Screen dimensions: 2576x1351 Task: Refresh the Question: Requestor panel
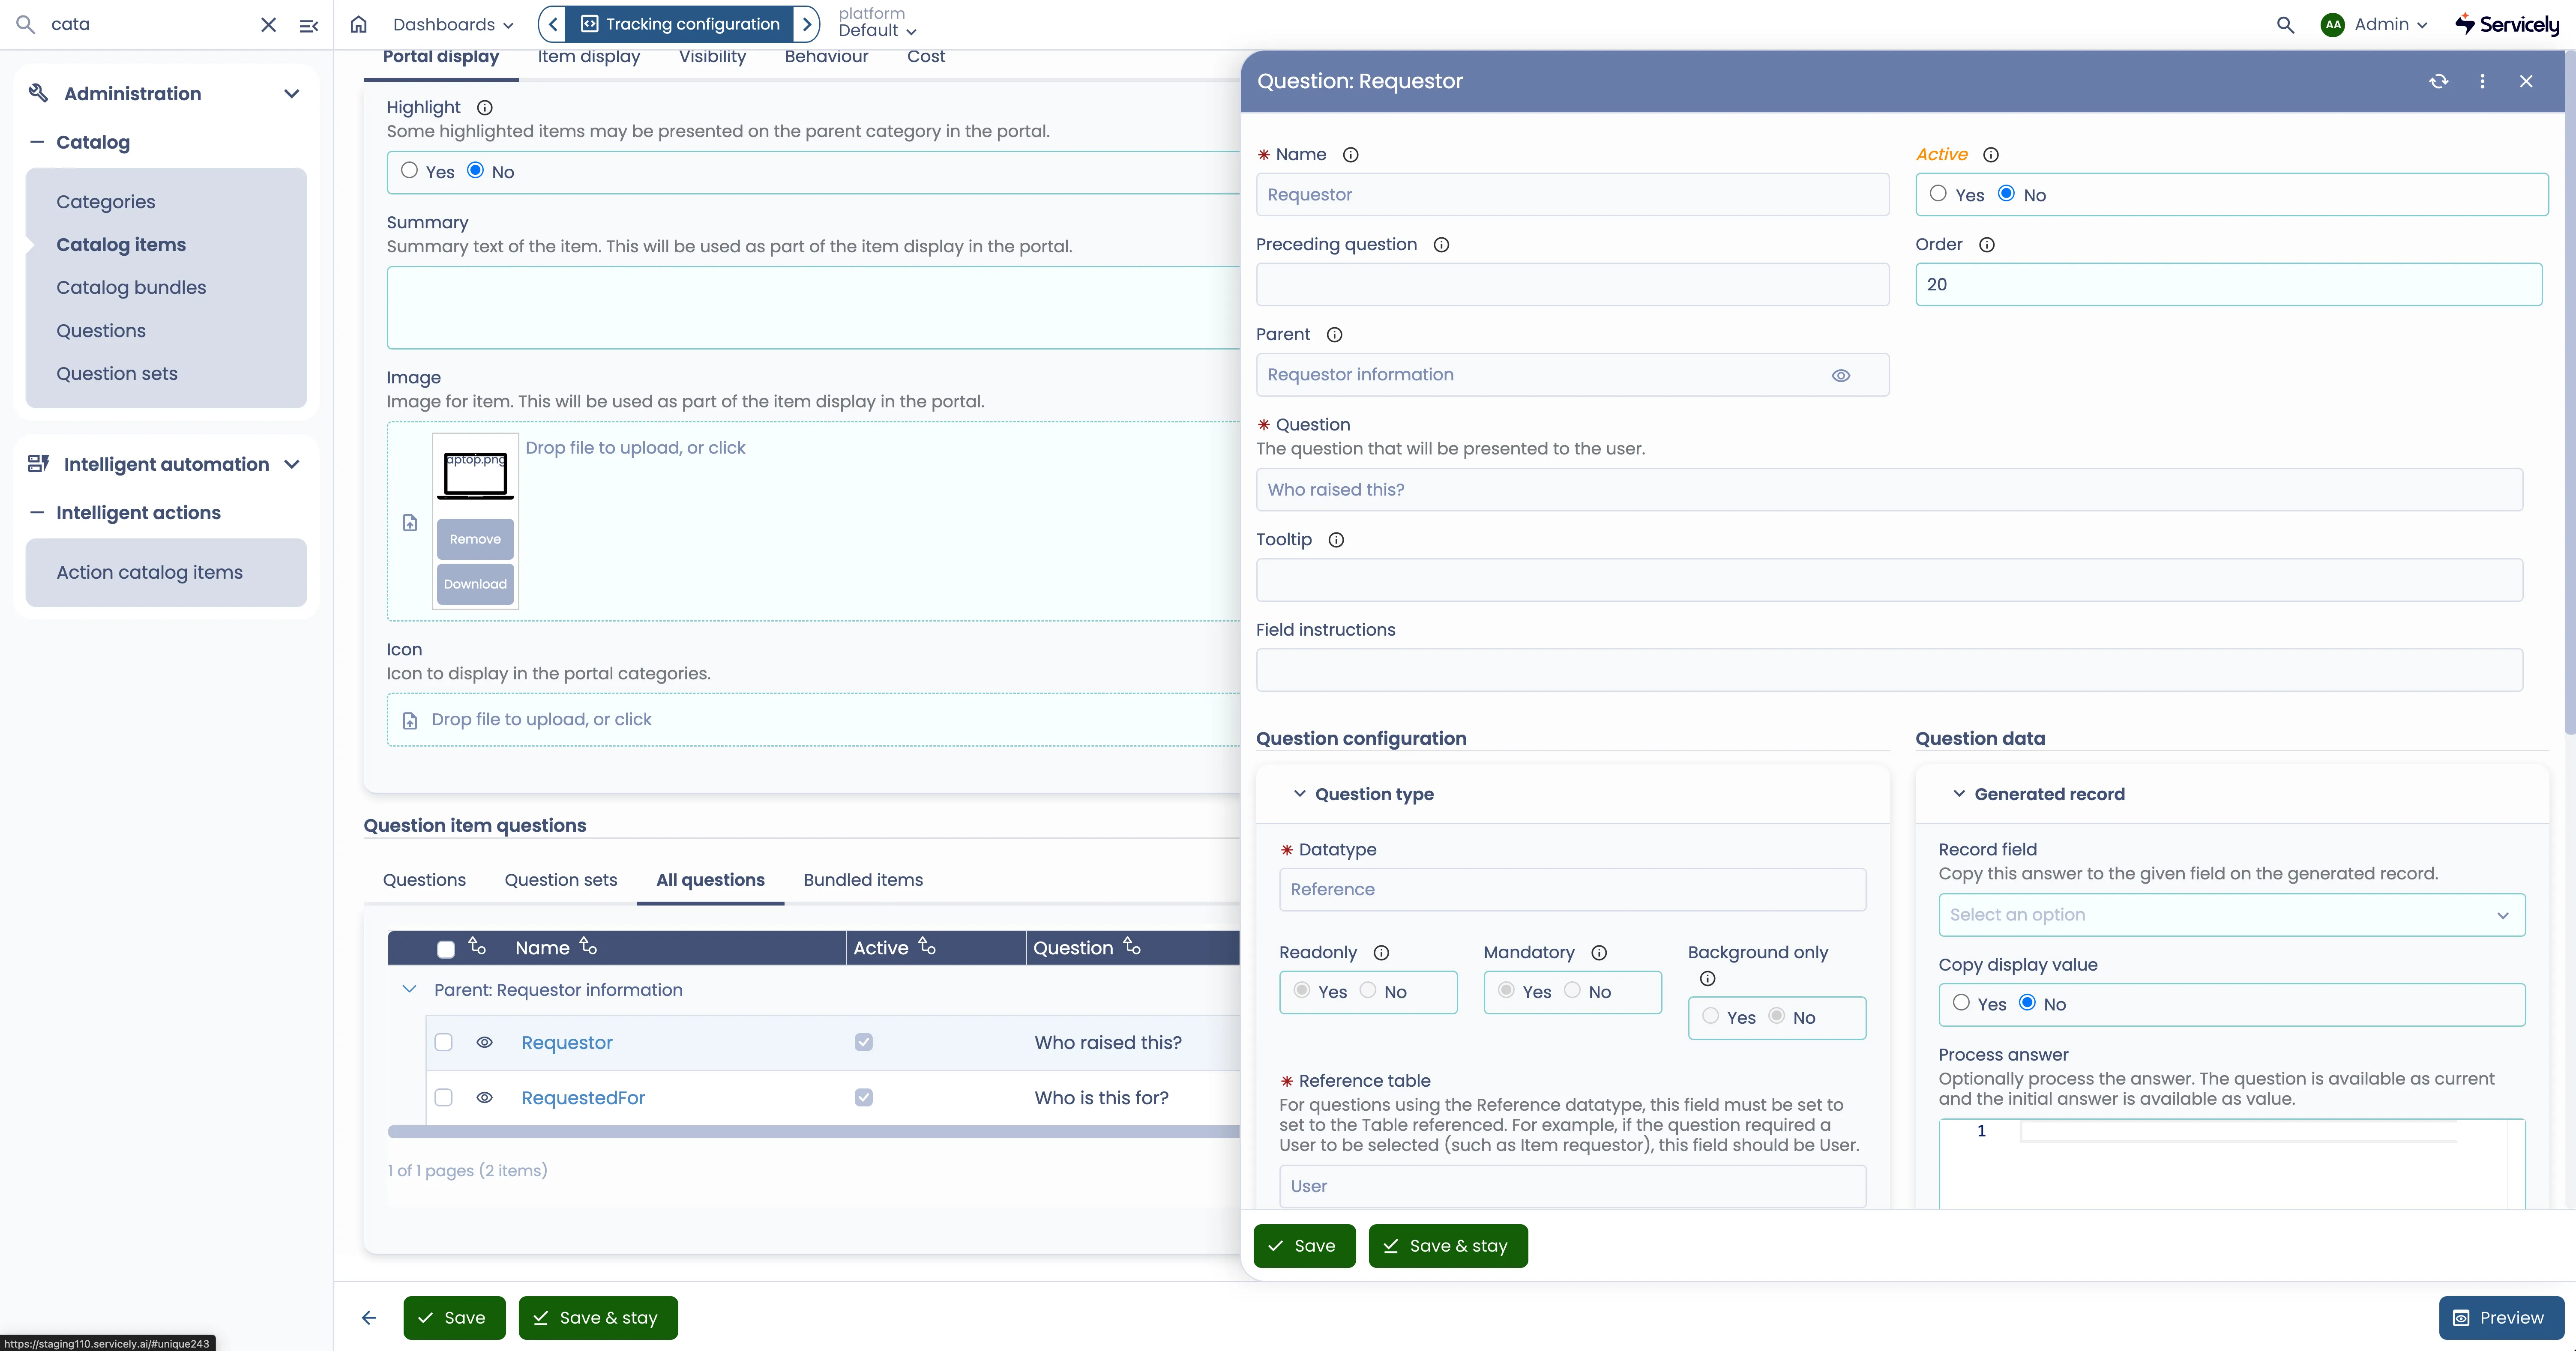(x=2438, y=81)
